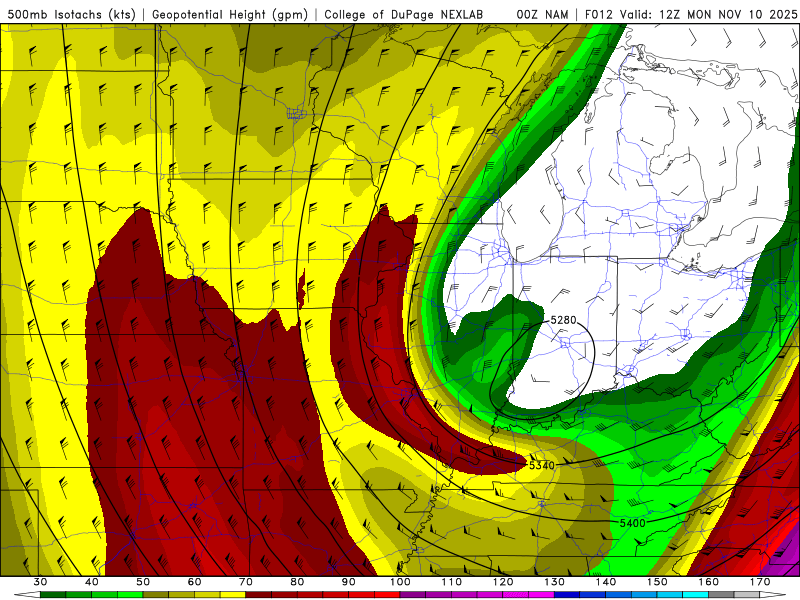The width and height of the screenshot is (800, 600).
Task: Click the 5340 height contour label
Action: (x=542, y=465)
